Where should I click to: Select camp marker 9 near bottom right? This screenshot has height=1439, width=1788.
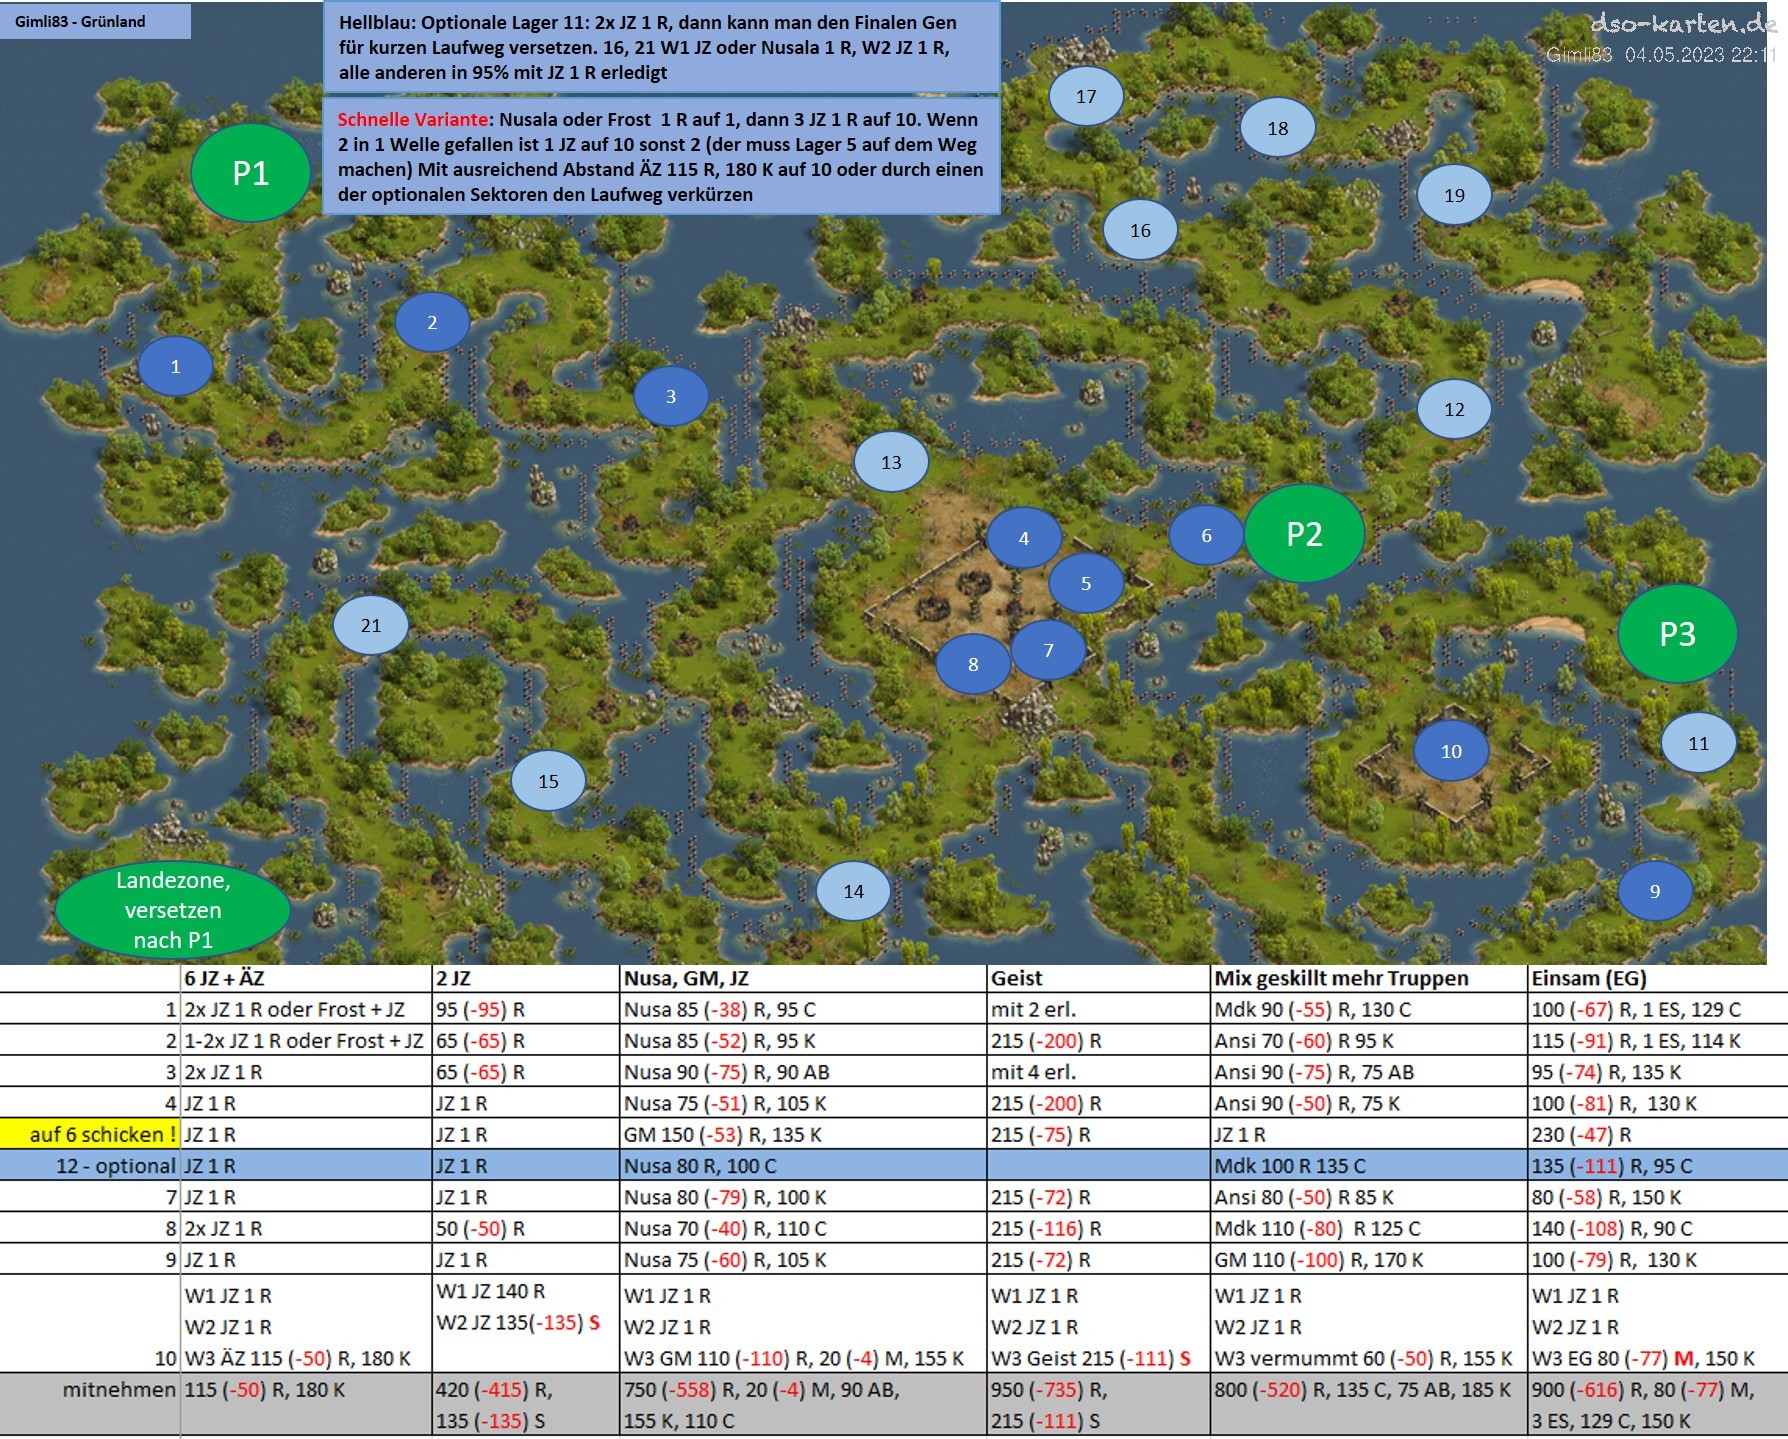coord(1655,891)
